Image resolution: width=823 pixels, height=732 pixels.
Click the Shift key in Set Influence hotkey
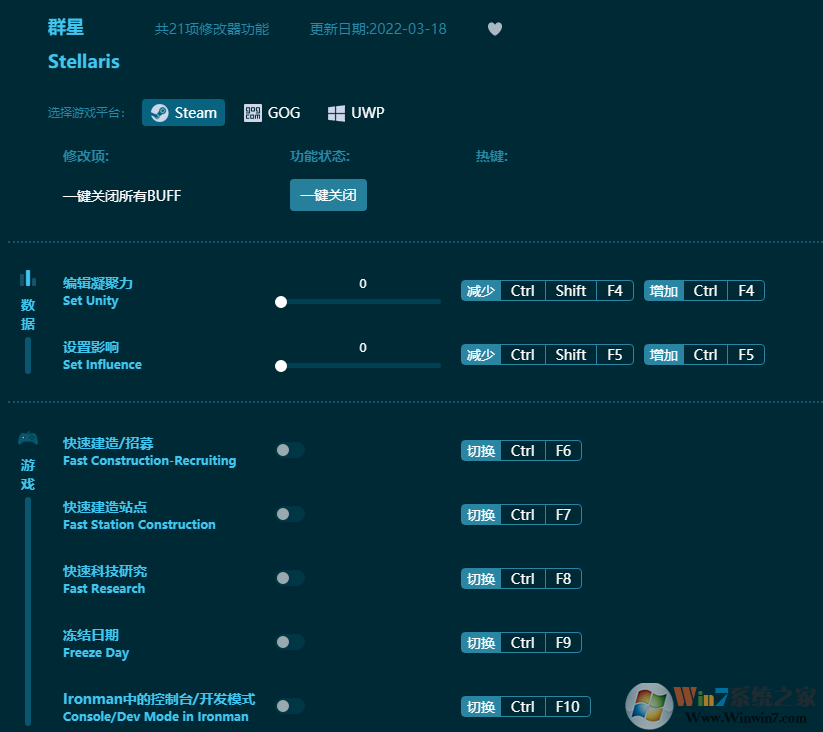[571, 355]
